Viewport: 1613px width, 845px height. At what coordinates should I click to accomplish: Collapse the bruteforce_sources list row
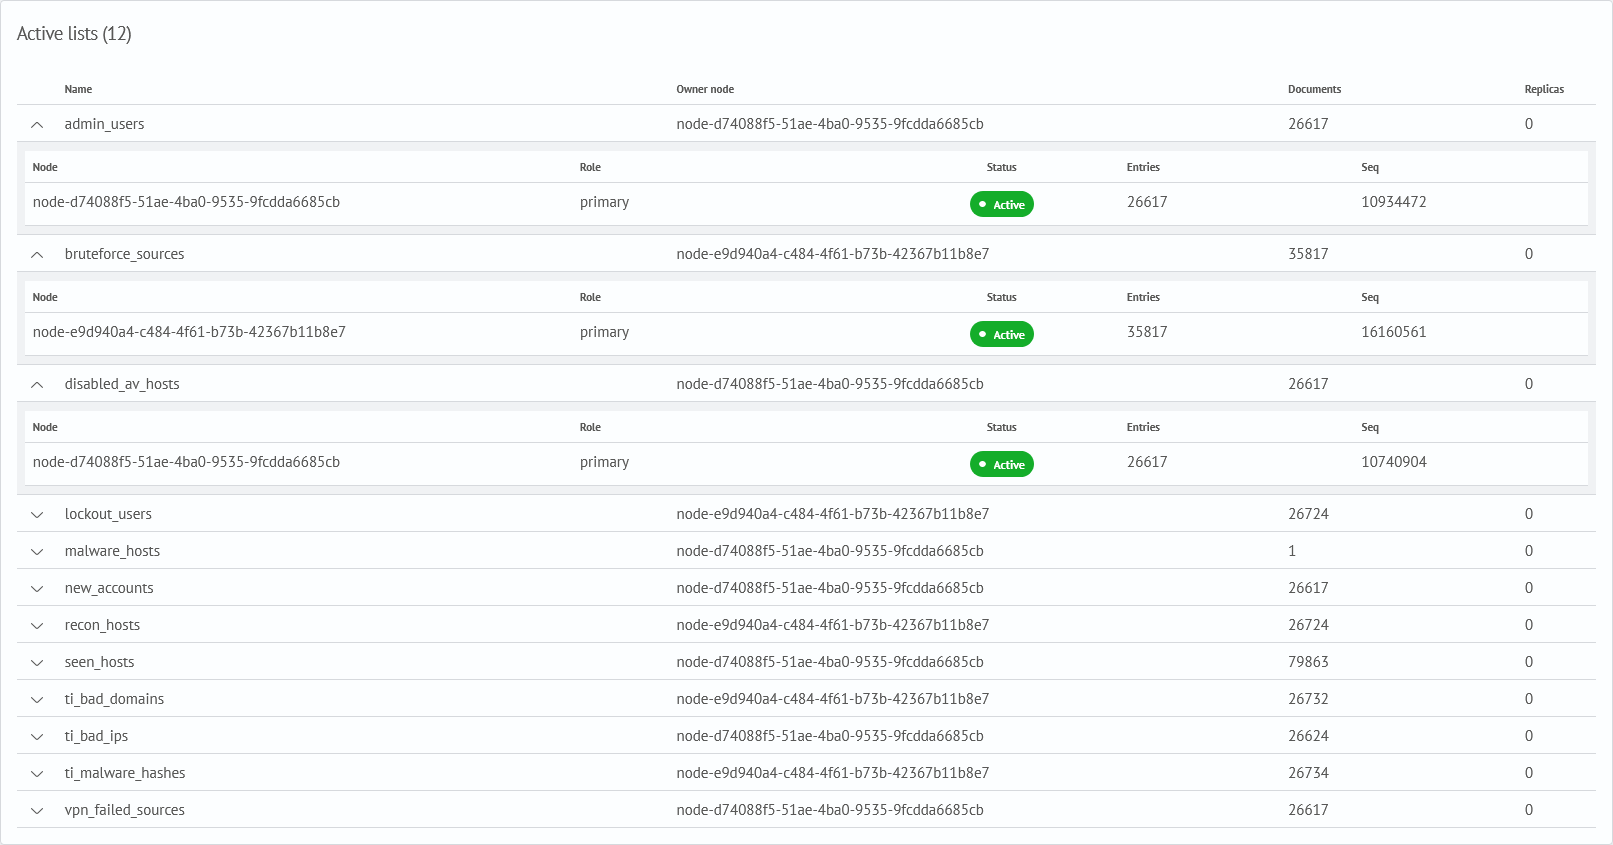(37, 255)
